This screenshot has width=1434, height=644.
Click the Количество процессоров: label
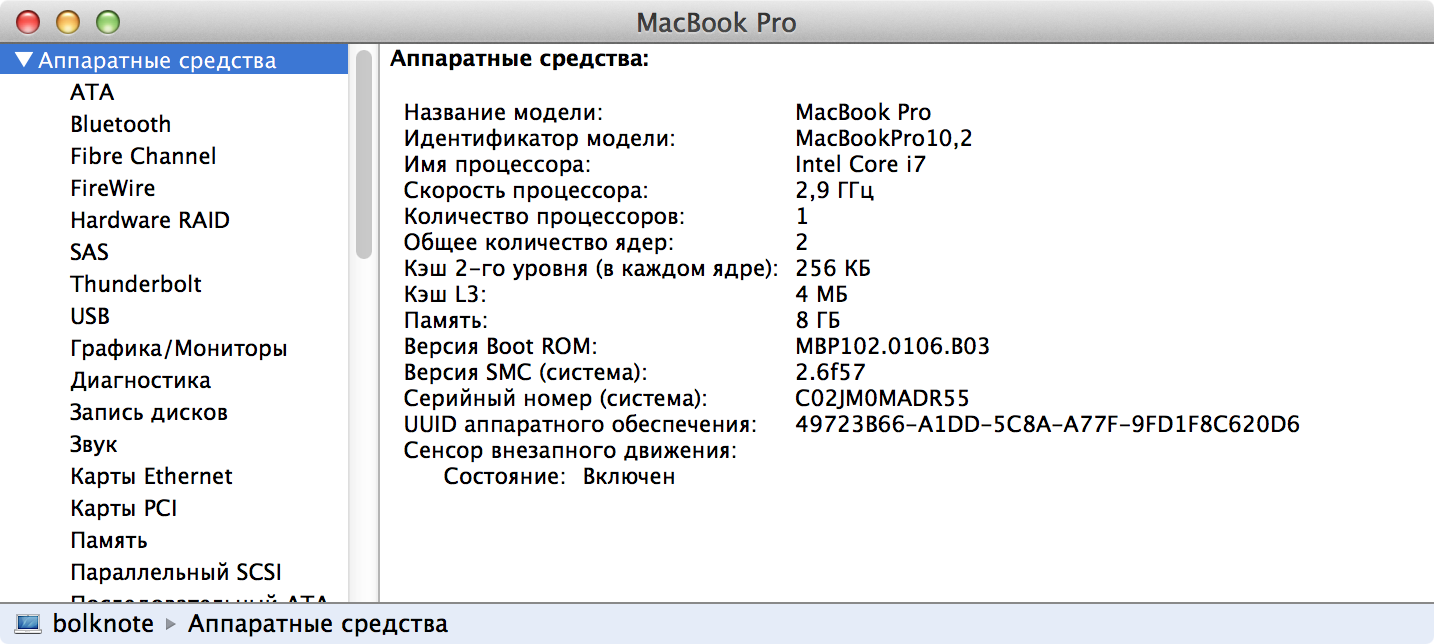(545, 216)
